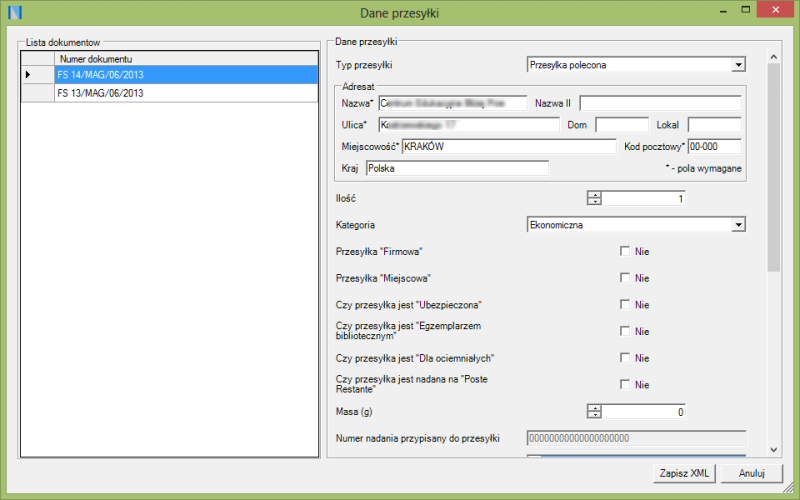Enable the Przesyłka "Firmowa" checkbox
This screenshot has height=500, width=800.
tap(625, 251)
